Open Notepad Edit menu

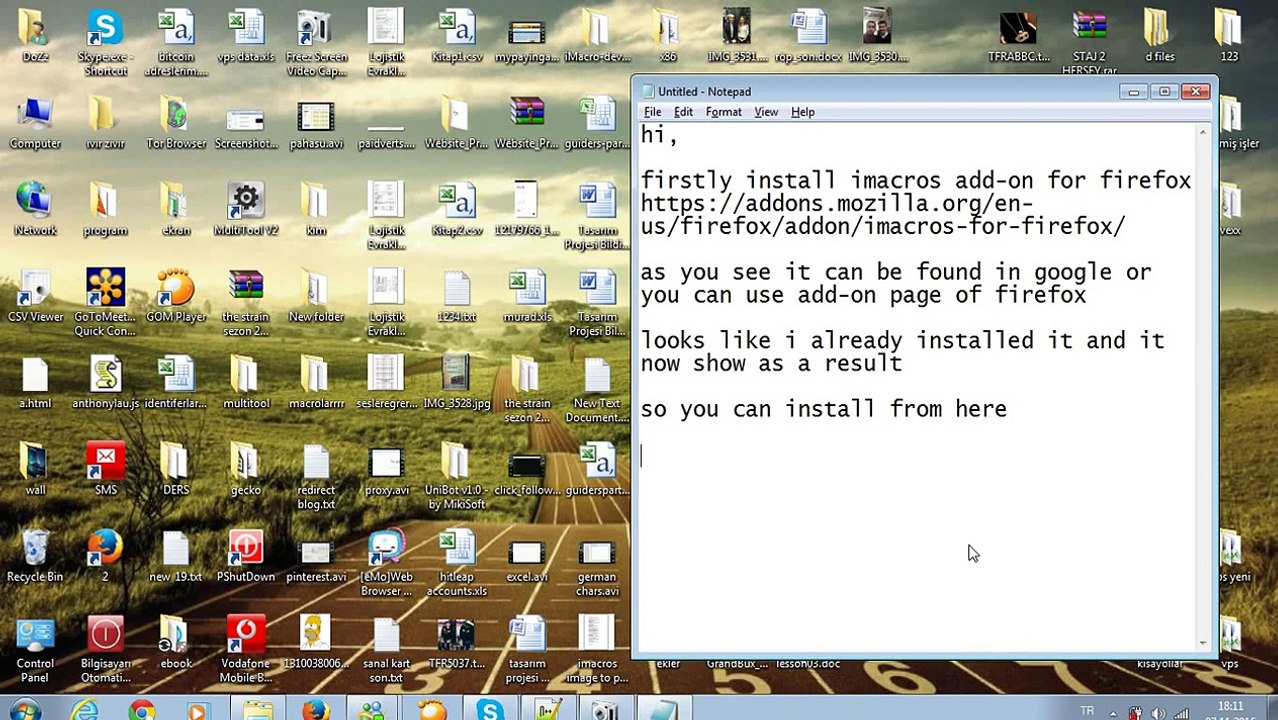point(683,112)
